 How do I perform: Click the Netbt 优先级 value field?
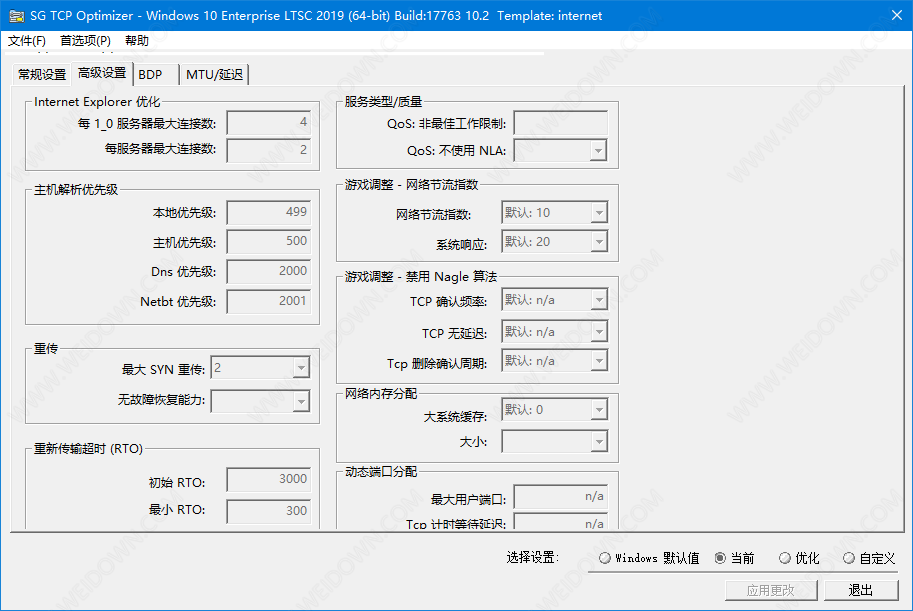(x=269, y=302)
